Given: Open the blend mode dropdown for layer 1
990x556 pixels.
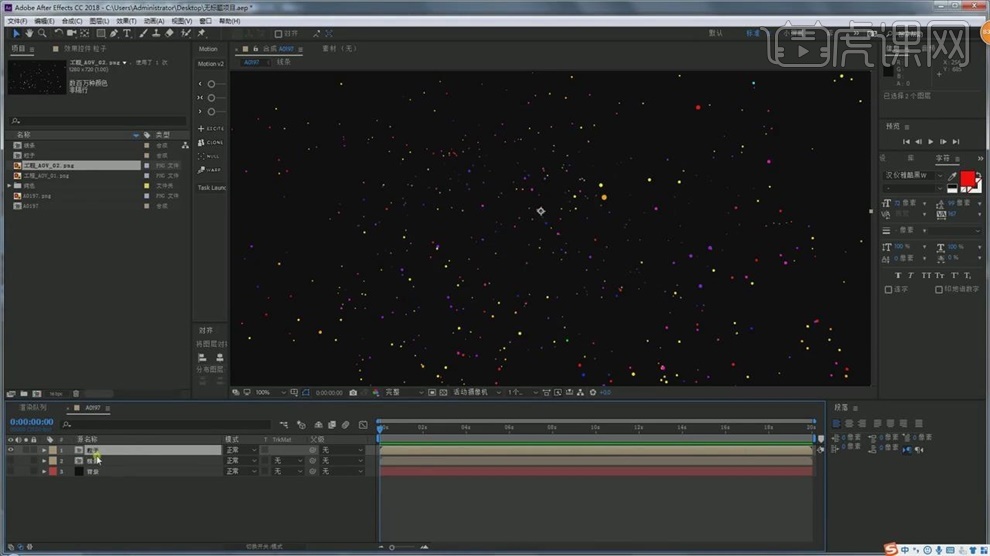Looking at the screenshot, I should tap(240, 450).
